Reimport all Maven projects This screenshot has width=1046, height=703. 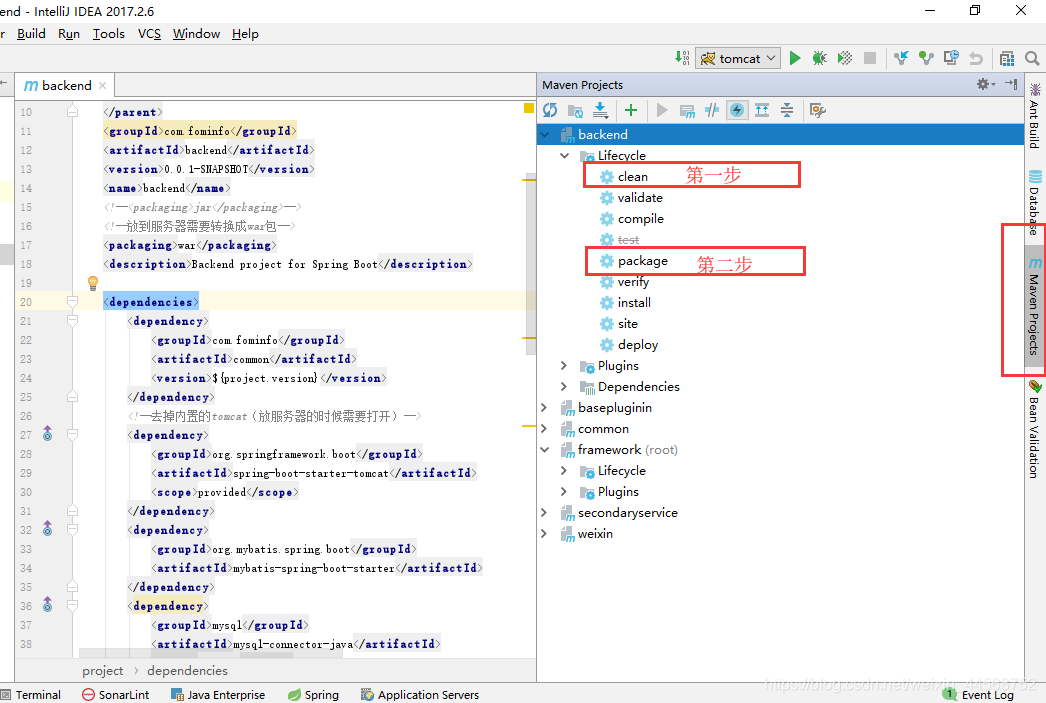[x=550, y=110]
